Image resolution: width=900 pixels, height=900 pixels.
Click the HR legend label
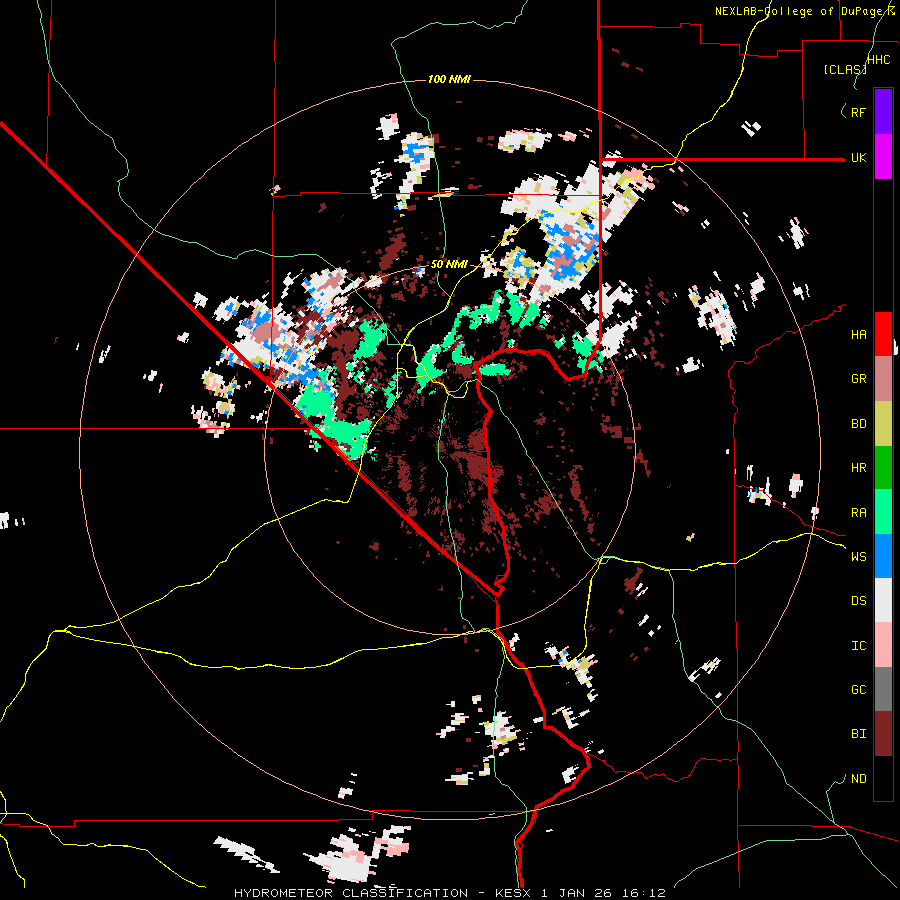pyautogui.click(x=858, y=468)
